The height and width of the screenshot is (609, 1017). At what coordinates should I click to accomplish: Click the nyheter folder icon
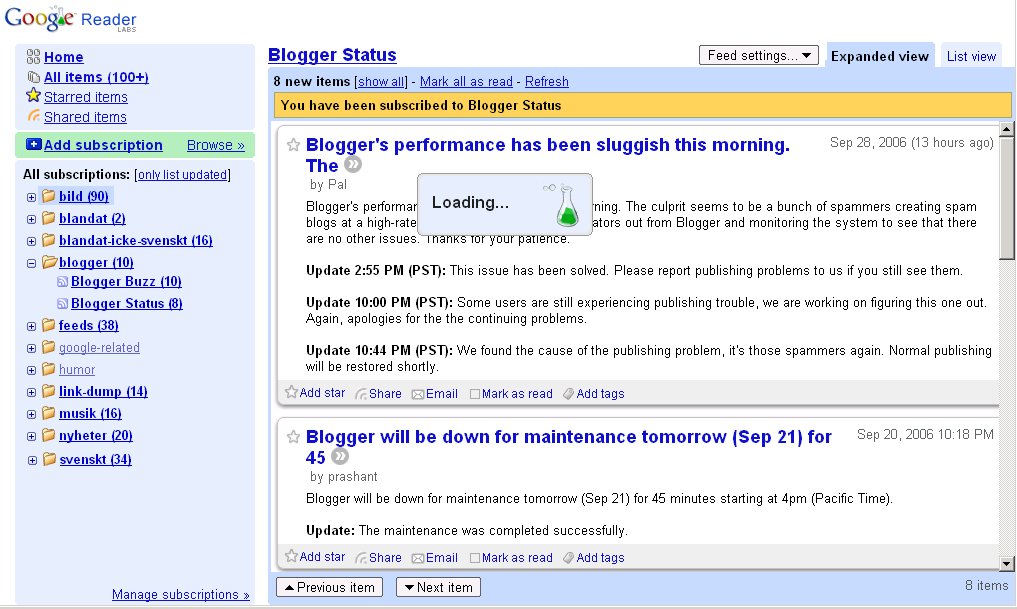49,435
